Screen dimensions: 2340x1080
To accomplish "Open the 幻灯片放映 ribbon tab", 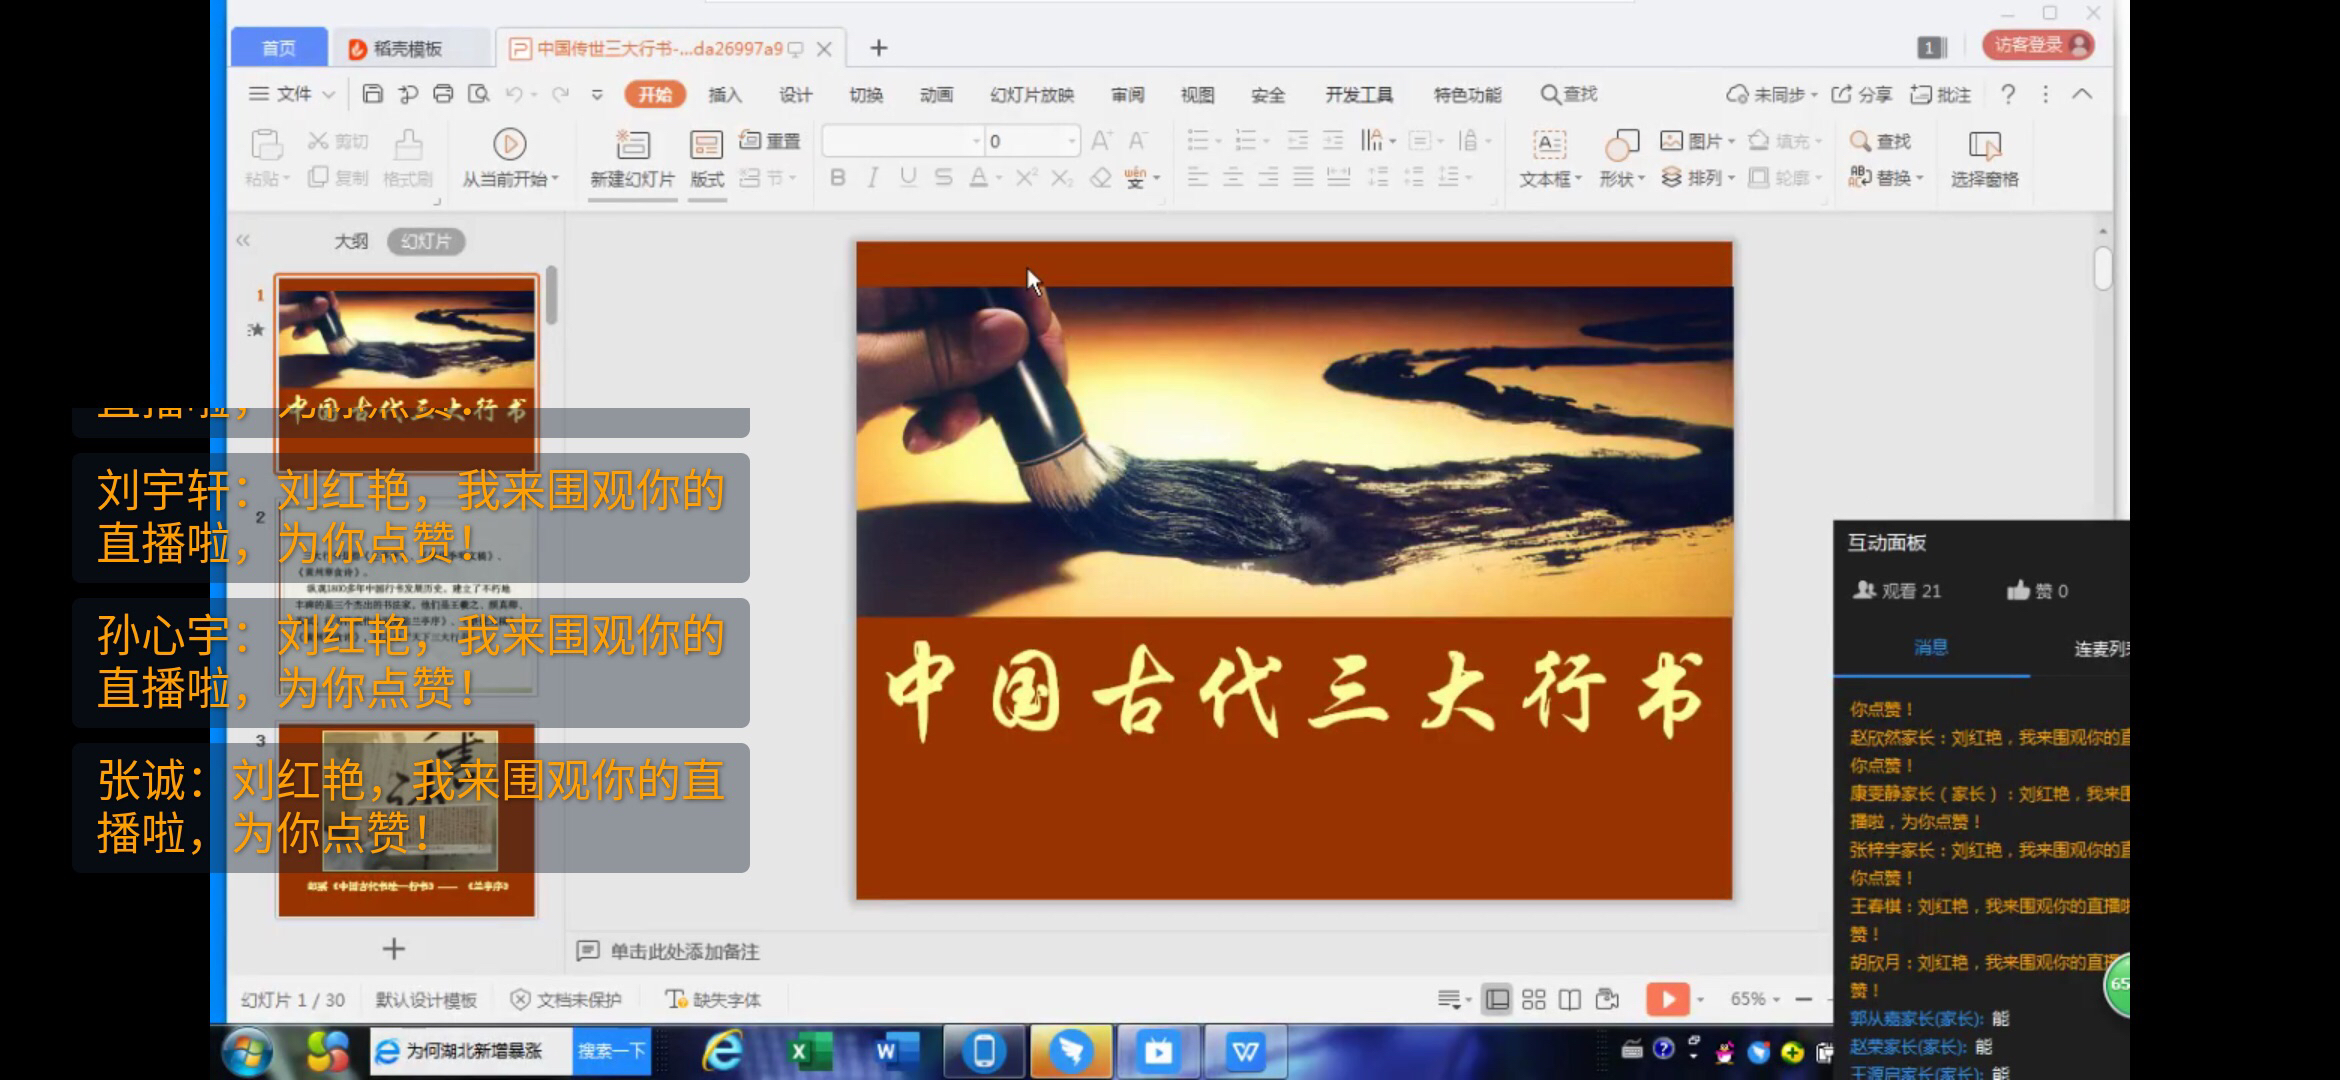I will [x=1032, y=94].
